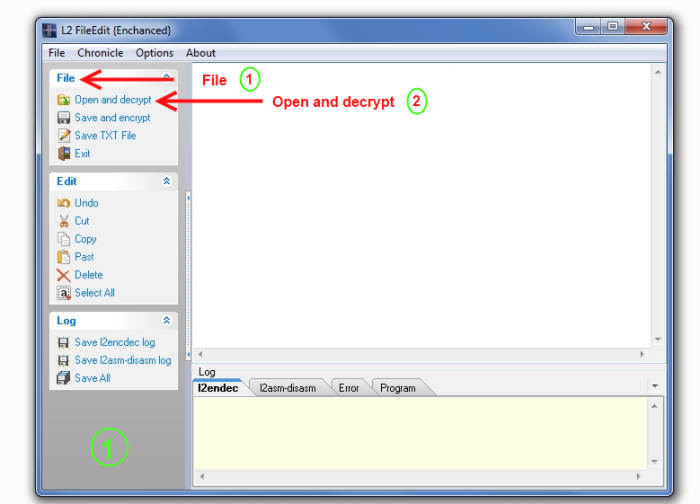
Task: Click the Select All icon
Action: pyautogui.click(x=64, y=293)
